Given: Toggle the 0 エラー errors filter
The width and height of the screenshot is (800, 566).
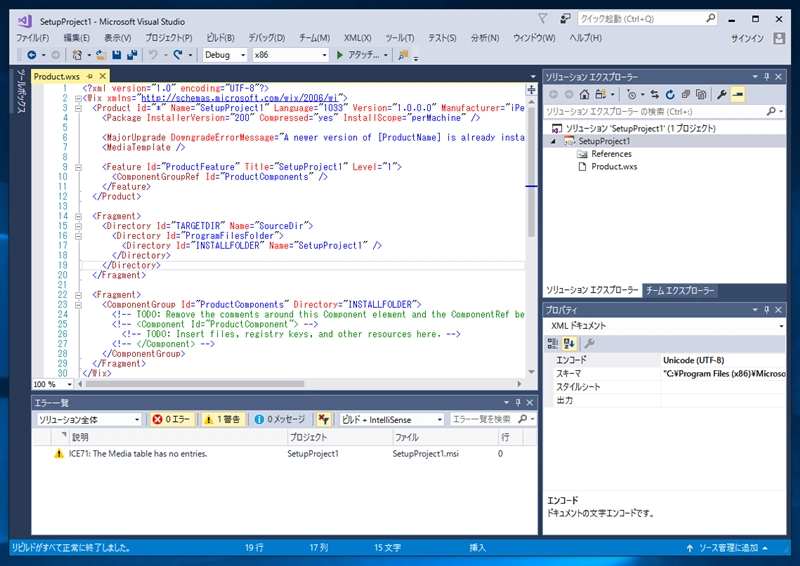Looking at the screenshot, I should [171, 420].
